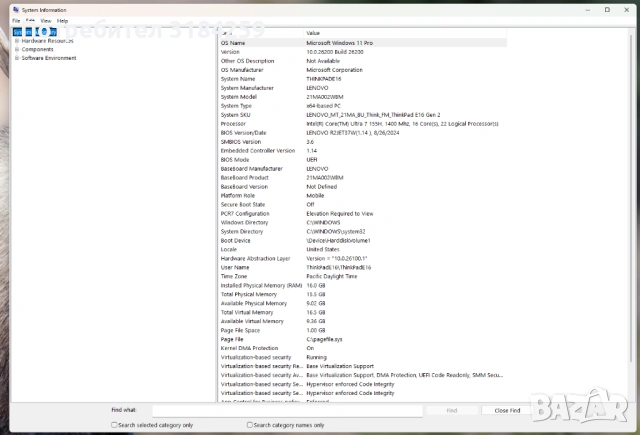Image resolution: width=640 pixels, height=435 pixels.
Task: Select the Boot Device row
Action: pos(362,240)
